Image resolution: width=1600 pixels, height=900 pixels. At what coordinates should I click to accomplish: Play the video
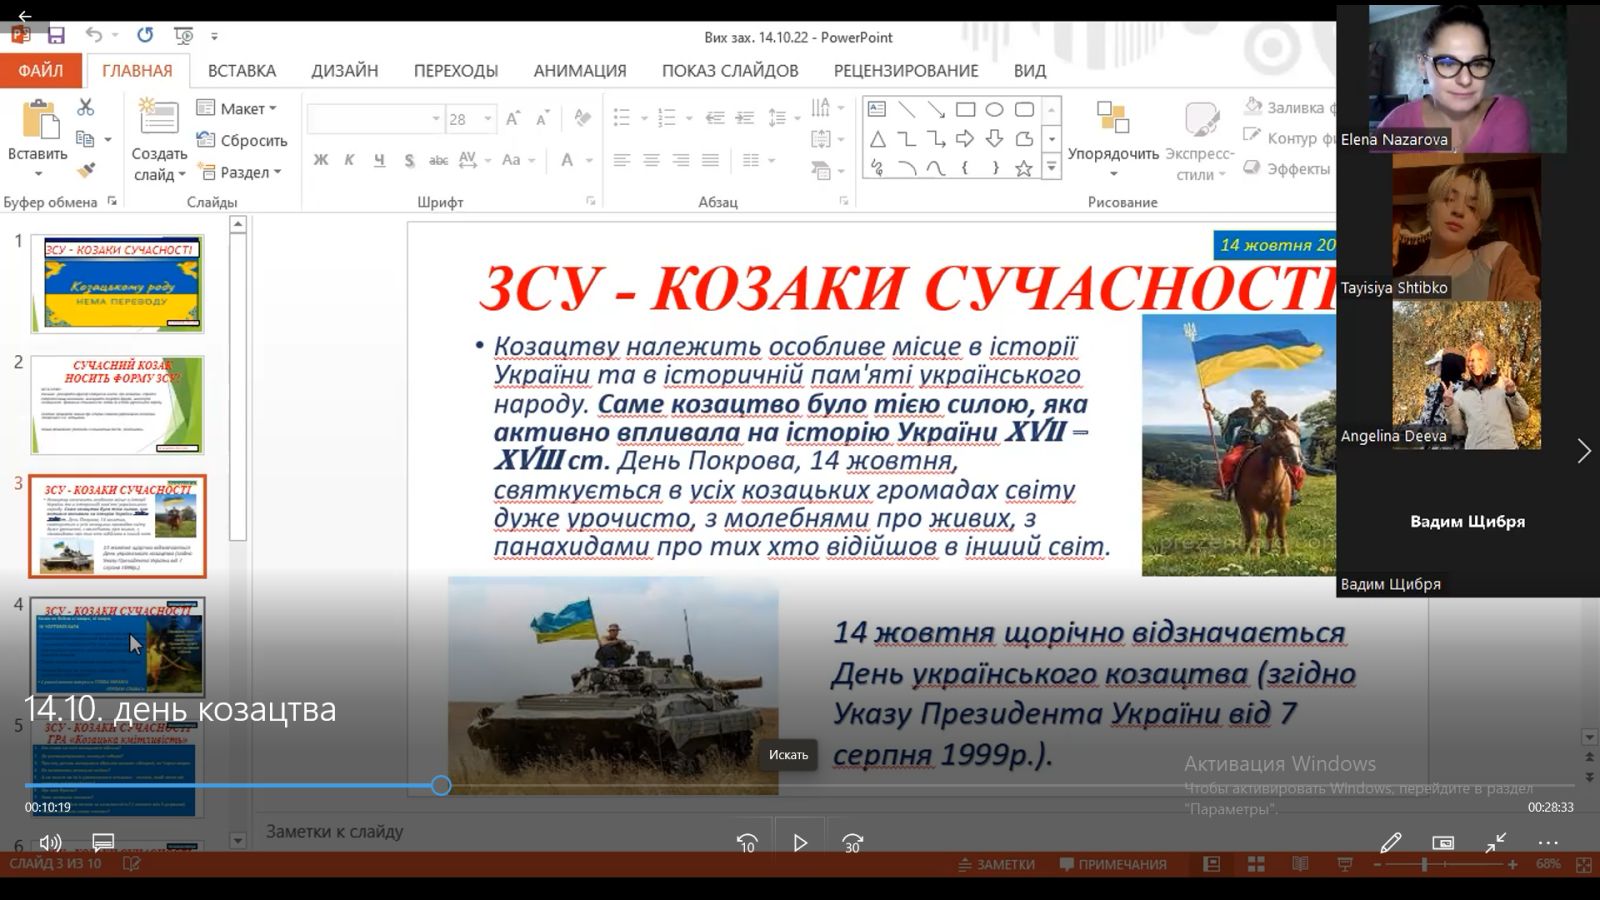pyautogui.click(x=800, y=843)
